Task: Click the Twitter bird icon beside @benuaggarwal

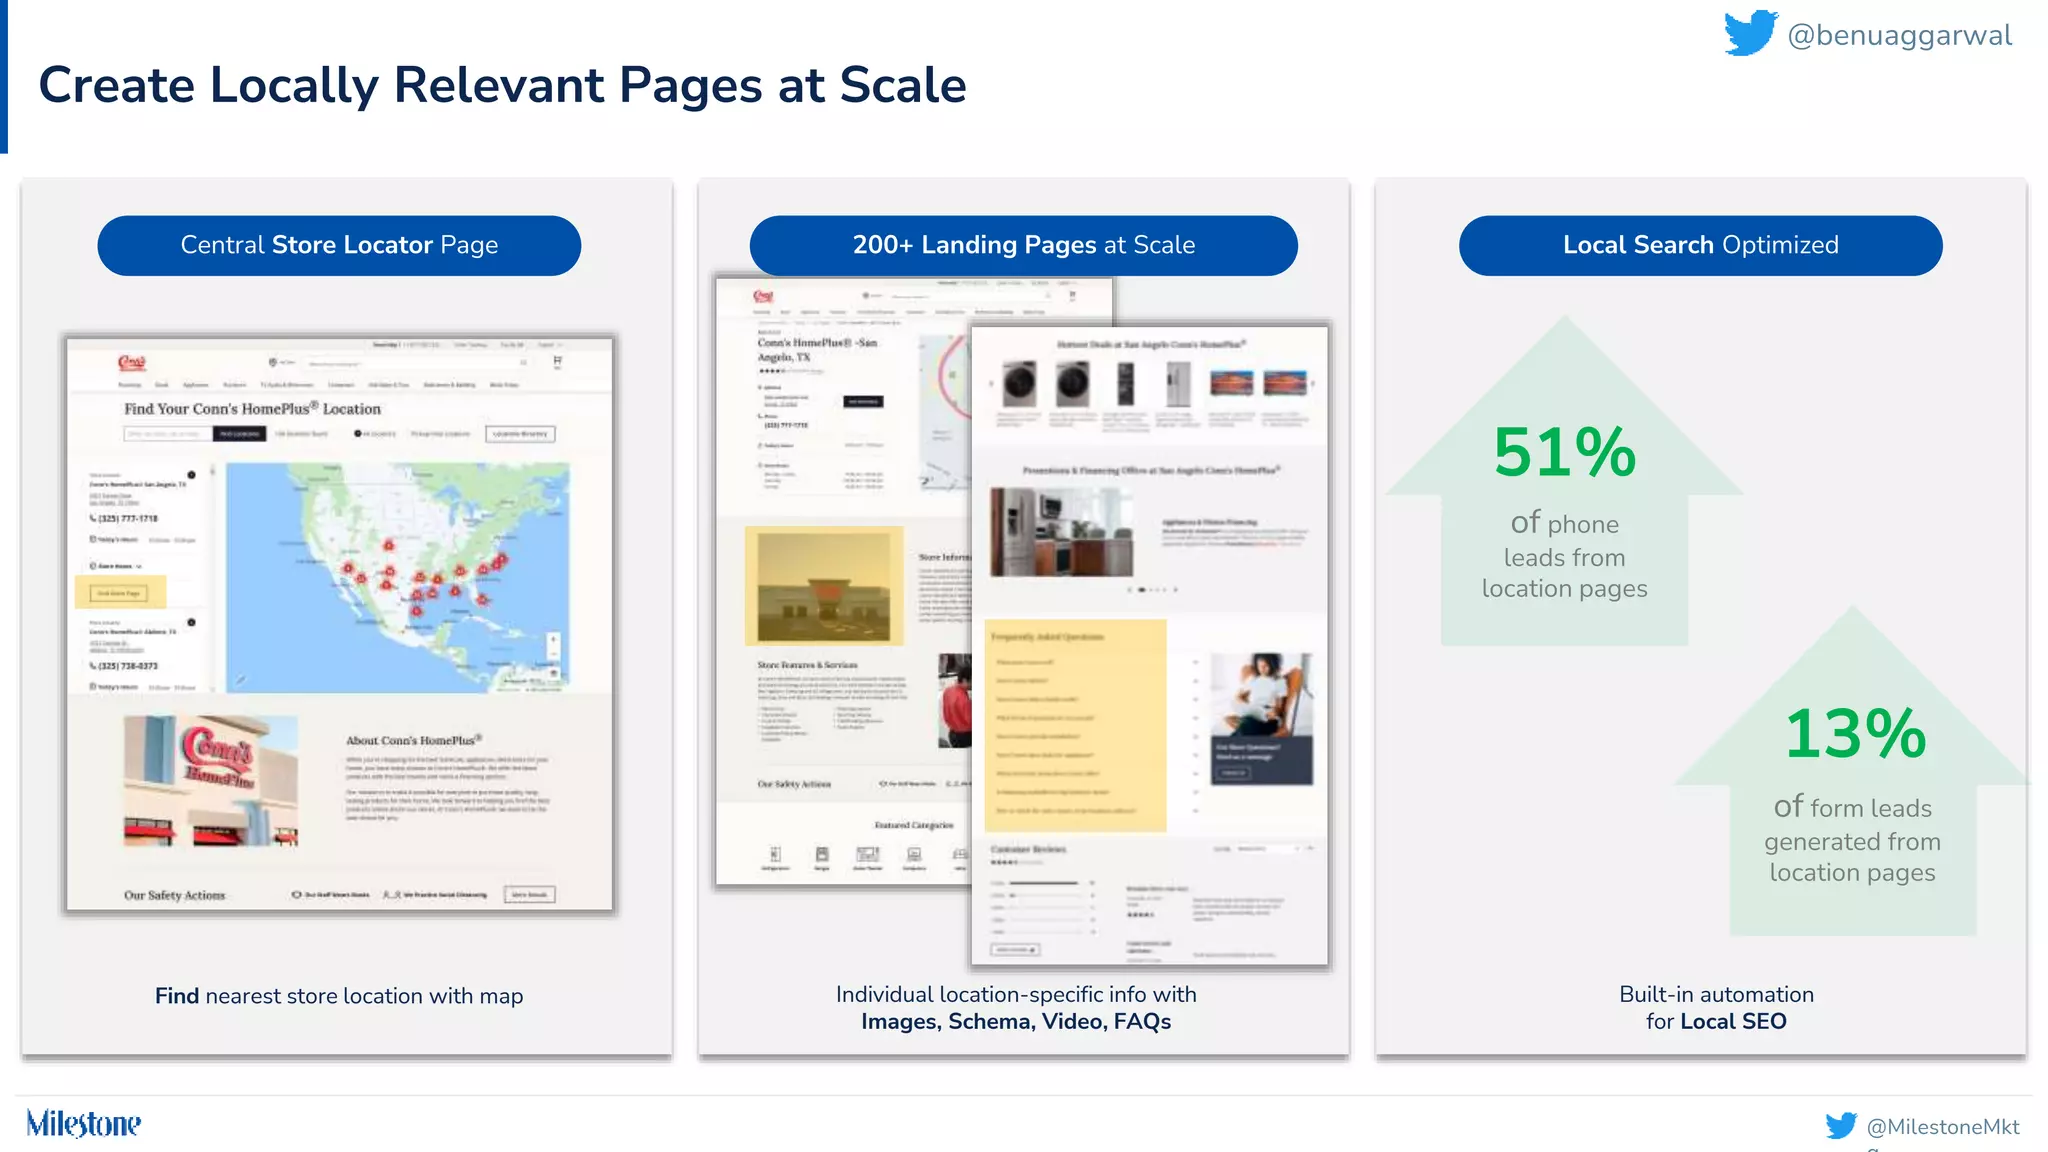Action: click(1751, 33)
